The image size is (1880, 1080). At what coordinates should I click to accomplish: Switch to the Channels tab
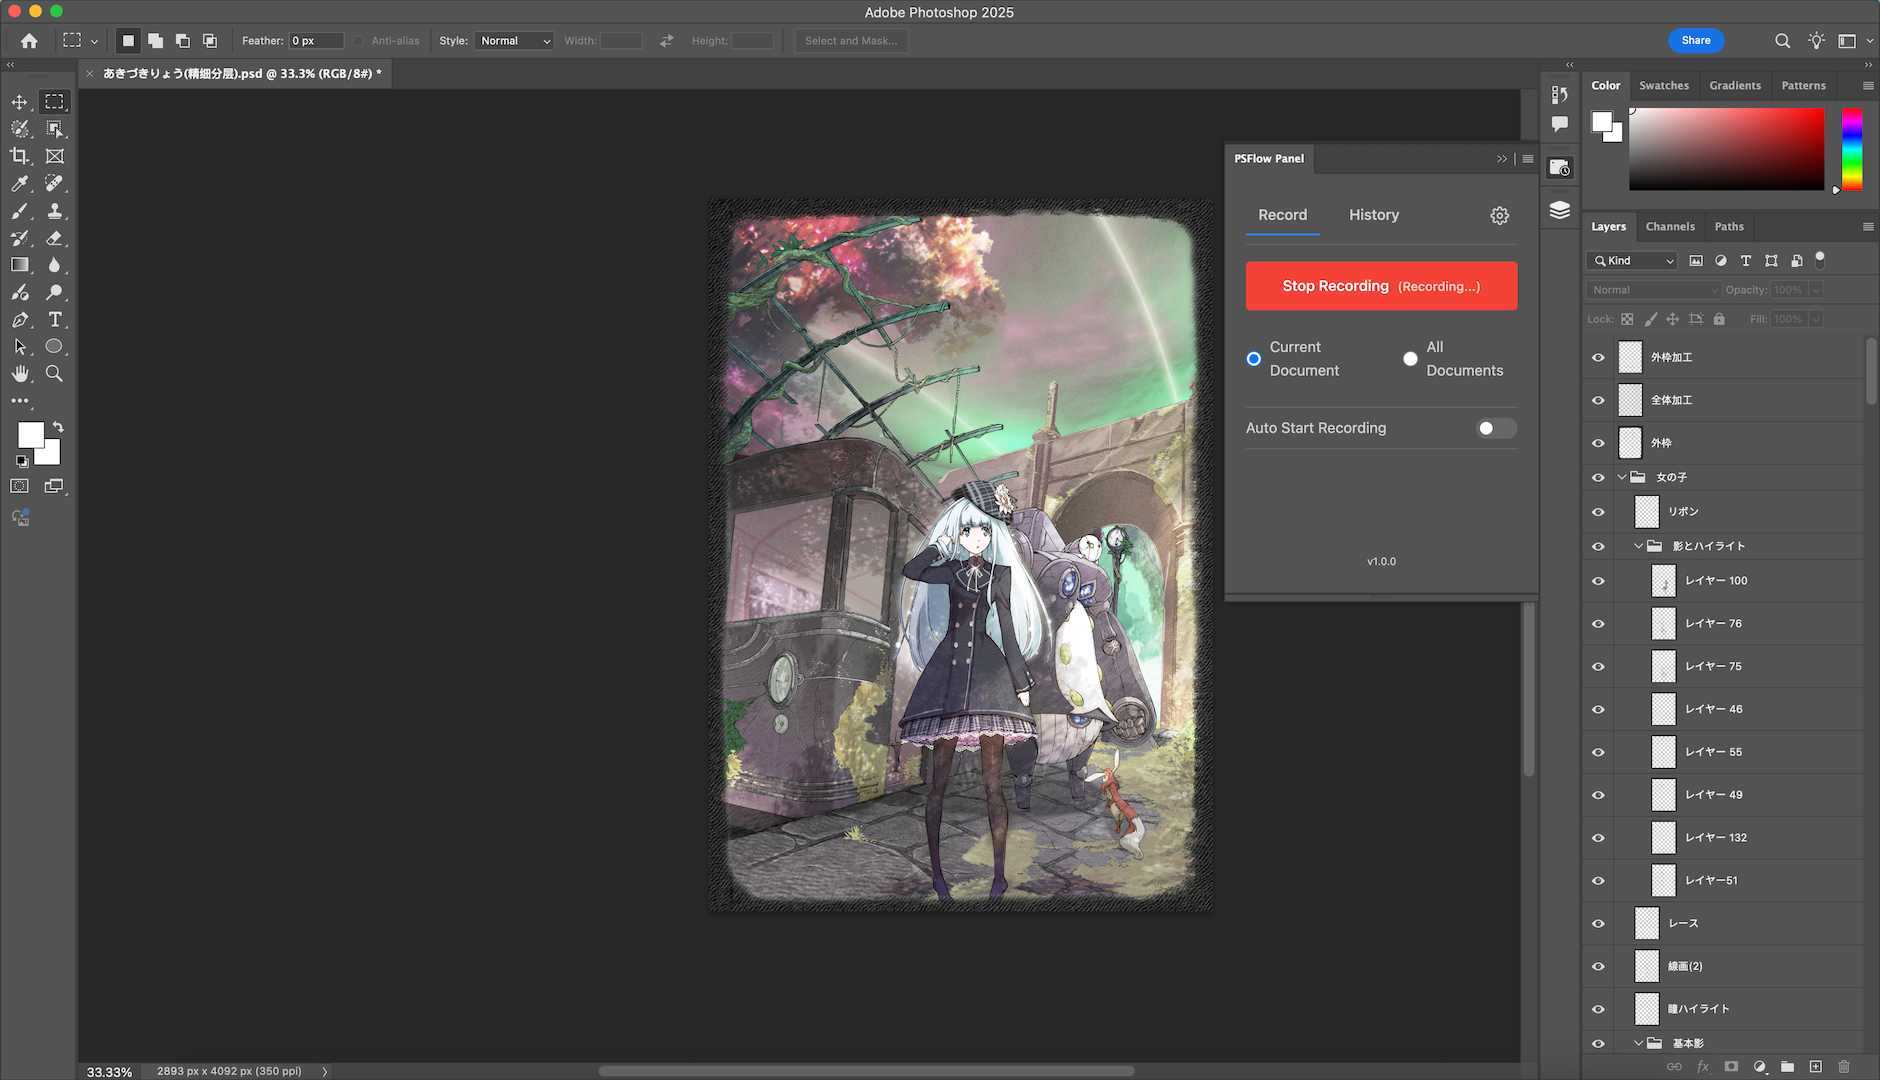click(x=1671, y=226)
